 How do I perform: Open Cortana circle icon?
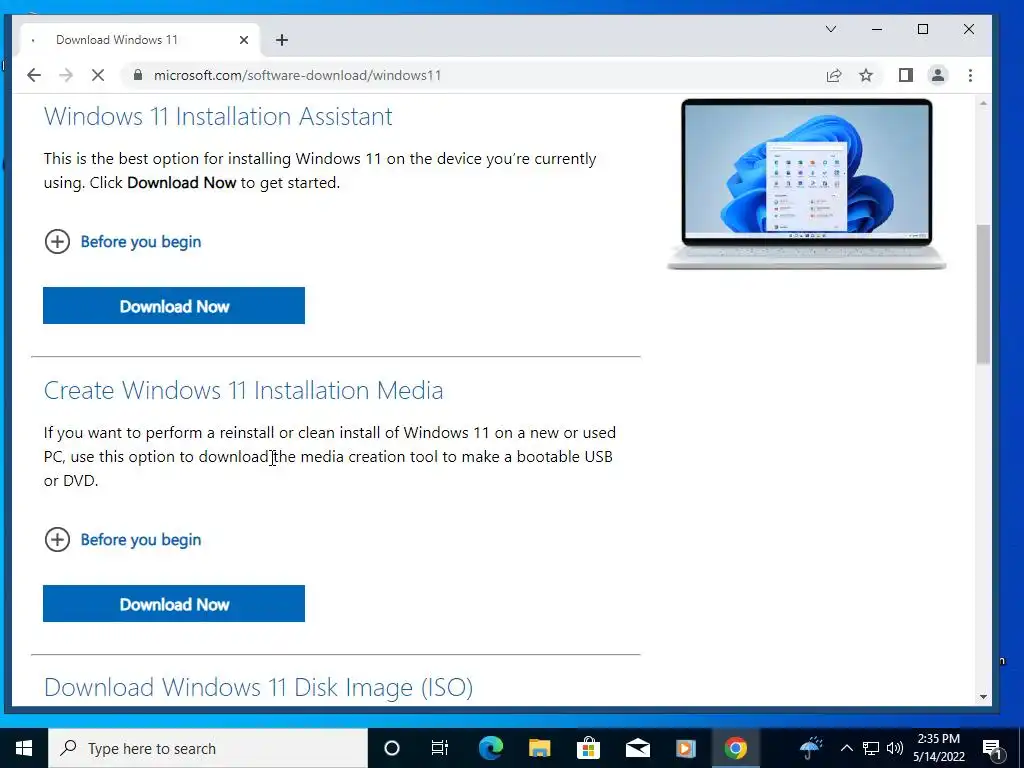click(392, 748)
